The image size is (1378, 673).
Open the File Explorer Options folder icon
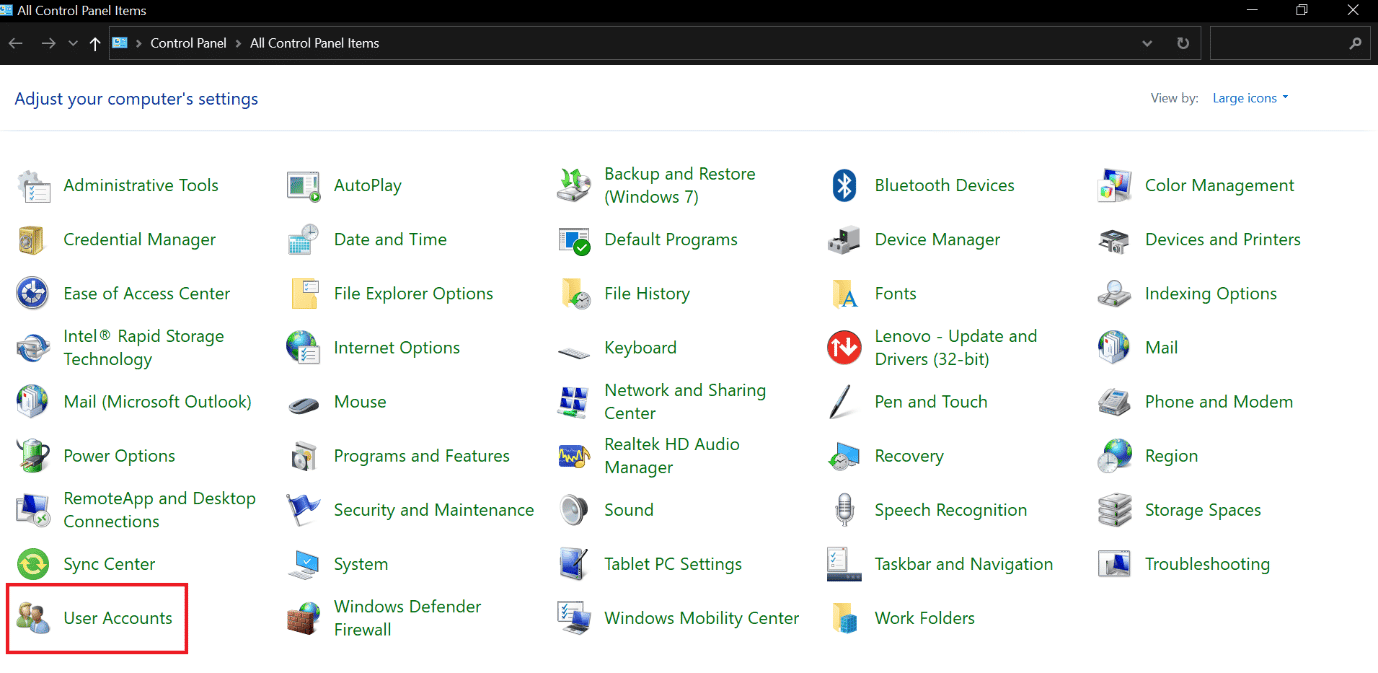303,294
